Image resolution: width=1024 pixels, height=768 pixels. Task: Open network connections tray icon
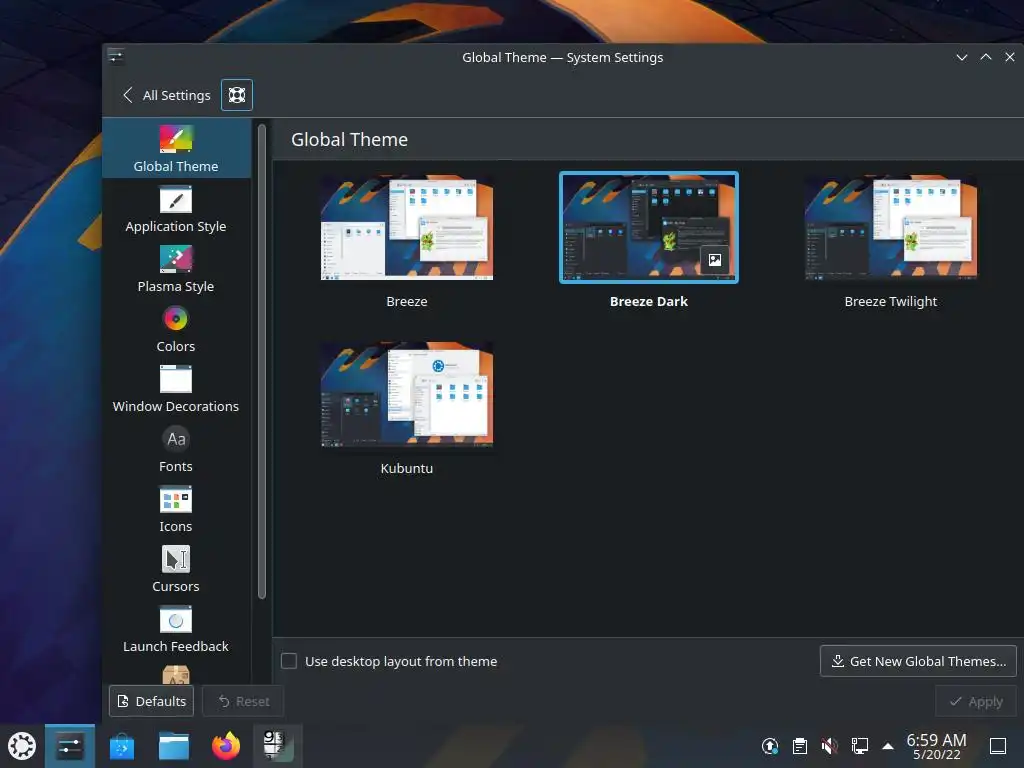coord(859,746)
